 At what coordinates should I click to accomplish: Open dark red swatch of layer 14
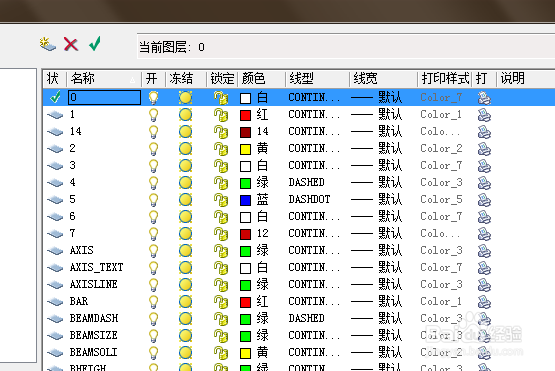tap(245, 132)
